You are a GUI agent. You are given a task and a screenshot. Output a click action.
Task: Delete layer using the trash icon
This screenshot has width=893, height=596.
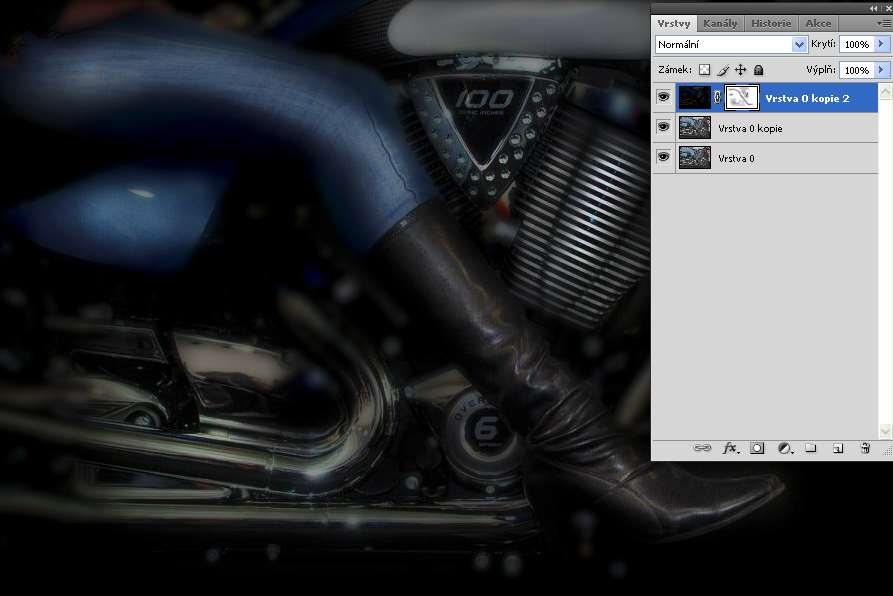tap(865, 449)
